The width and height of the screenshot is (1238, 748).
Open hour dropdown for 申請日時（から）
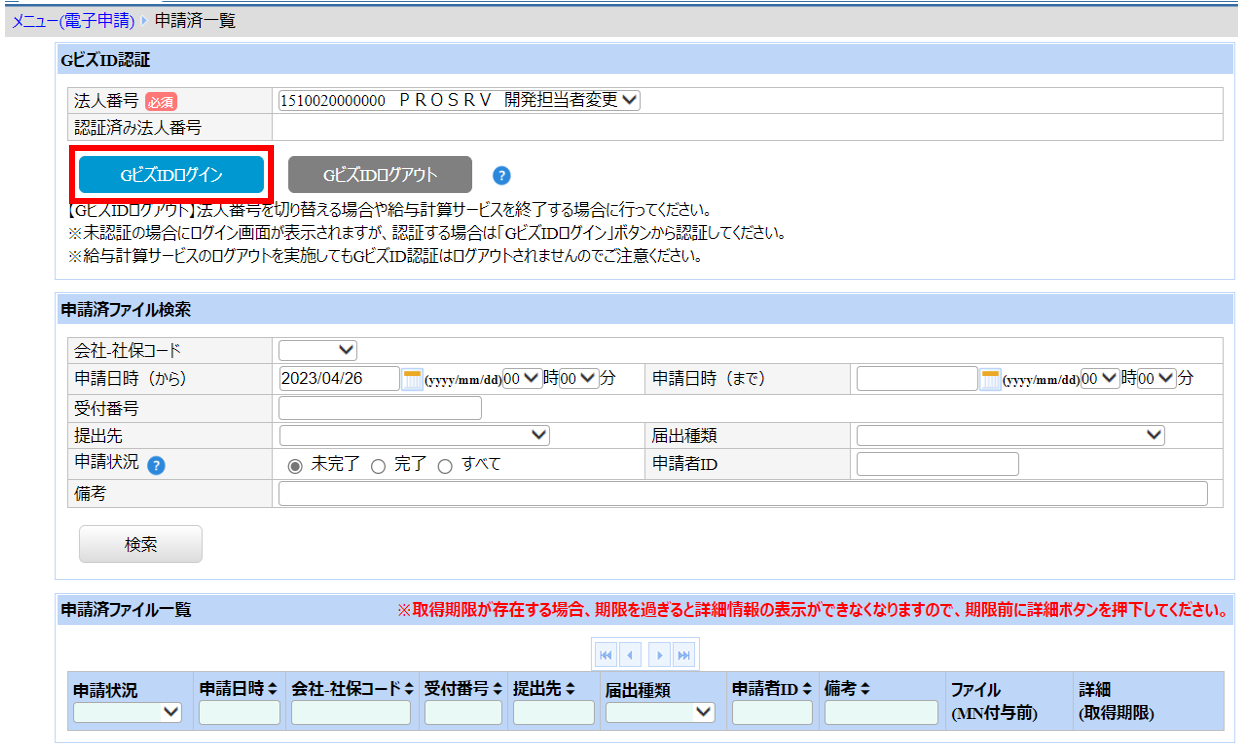(x=522, y=379)
